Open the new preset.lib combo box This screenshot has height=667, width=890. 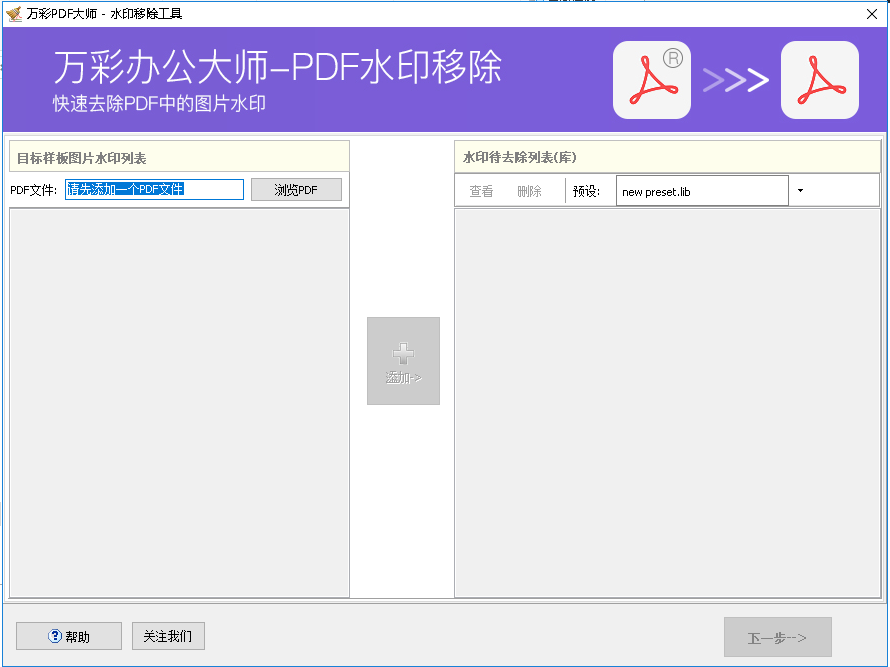click(x=702, y=190)
